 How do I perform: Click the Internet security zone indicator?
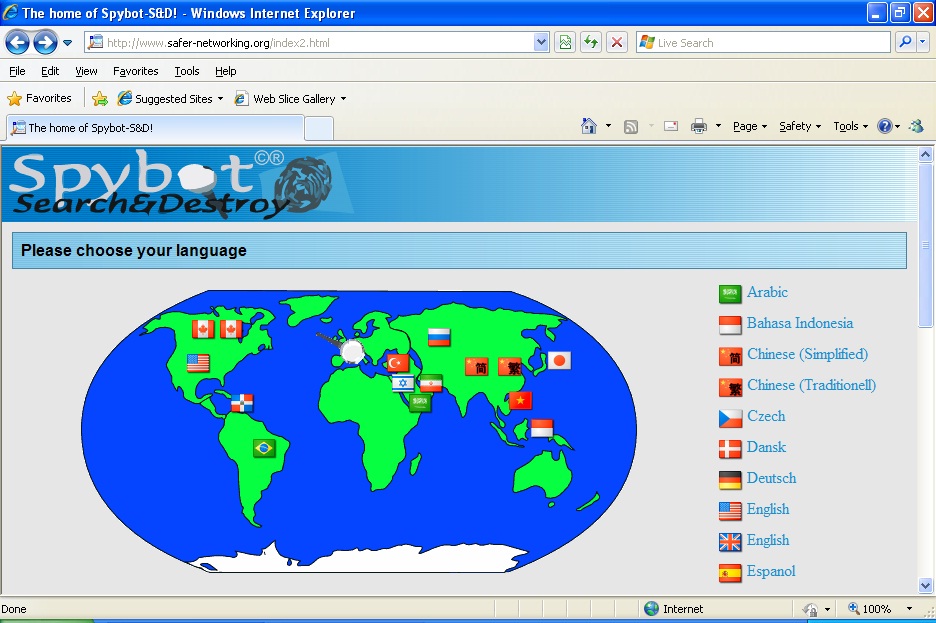675,609
